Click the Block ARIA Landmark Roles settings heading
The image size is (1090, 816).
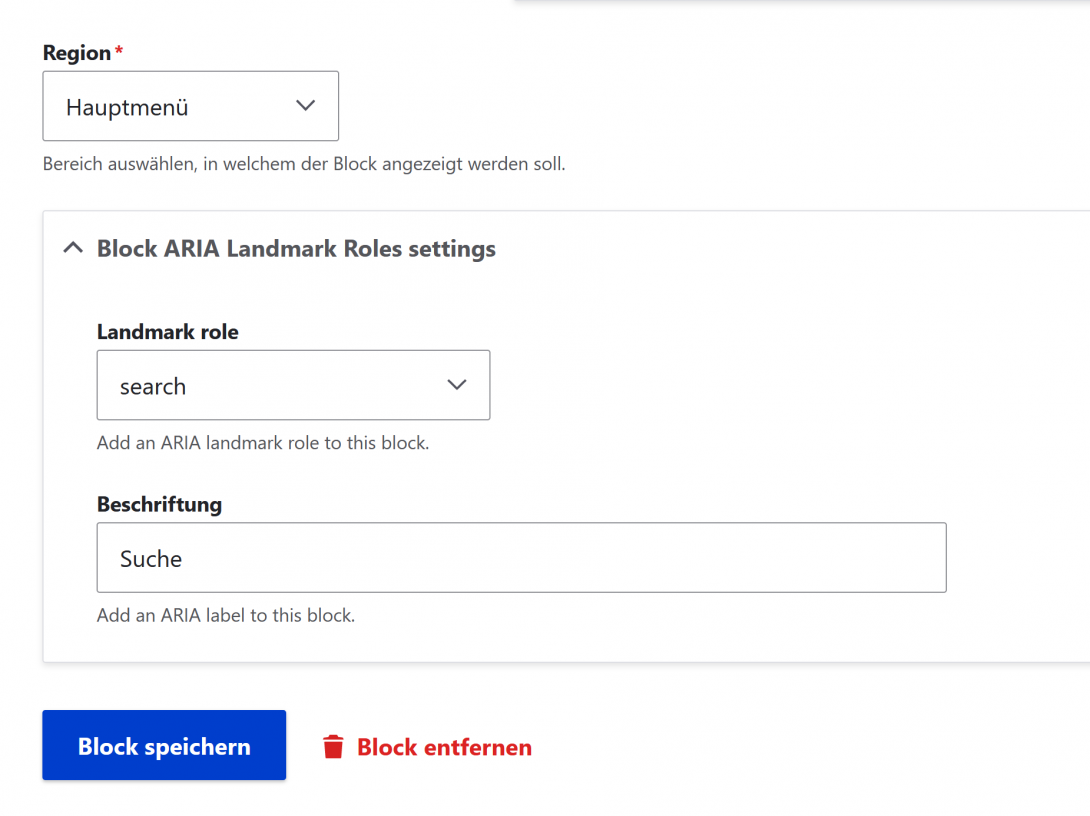coord(295,248)
